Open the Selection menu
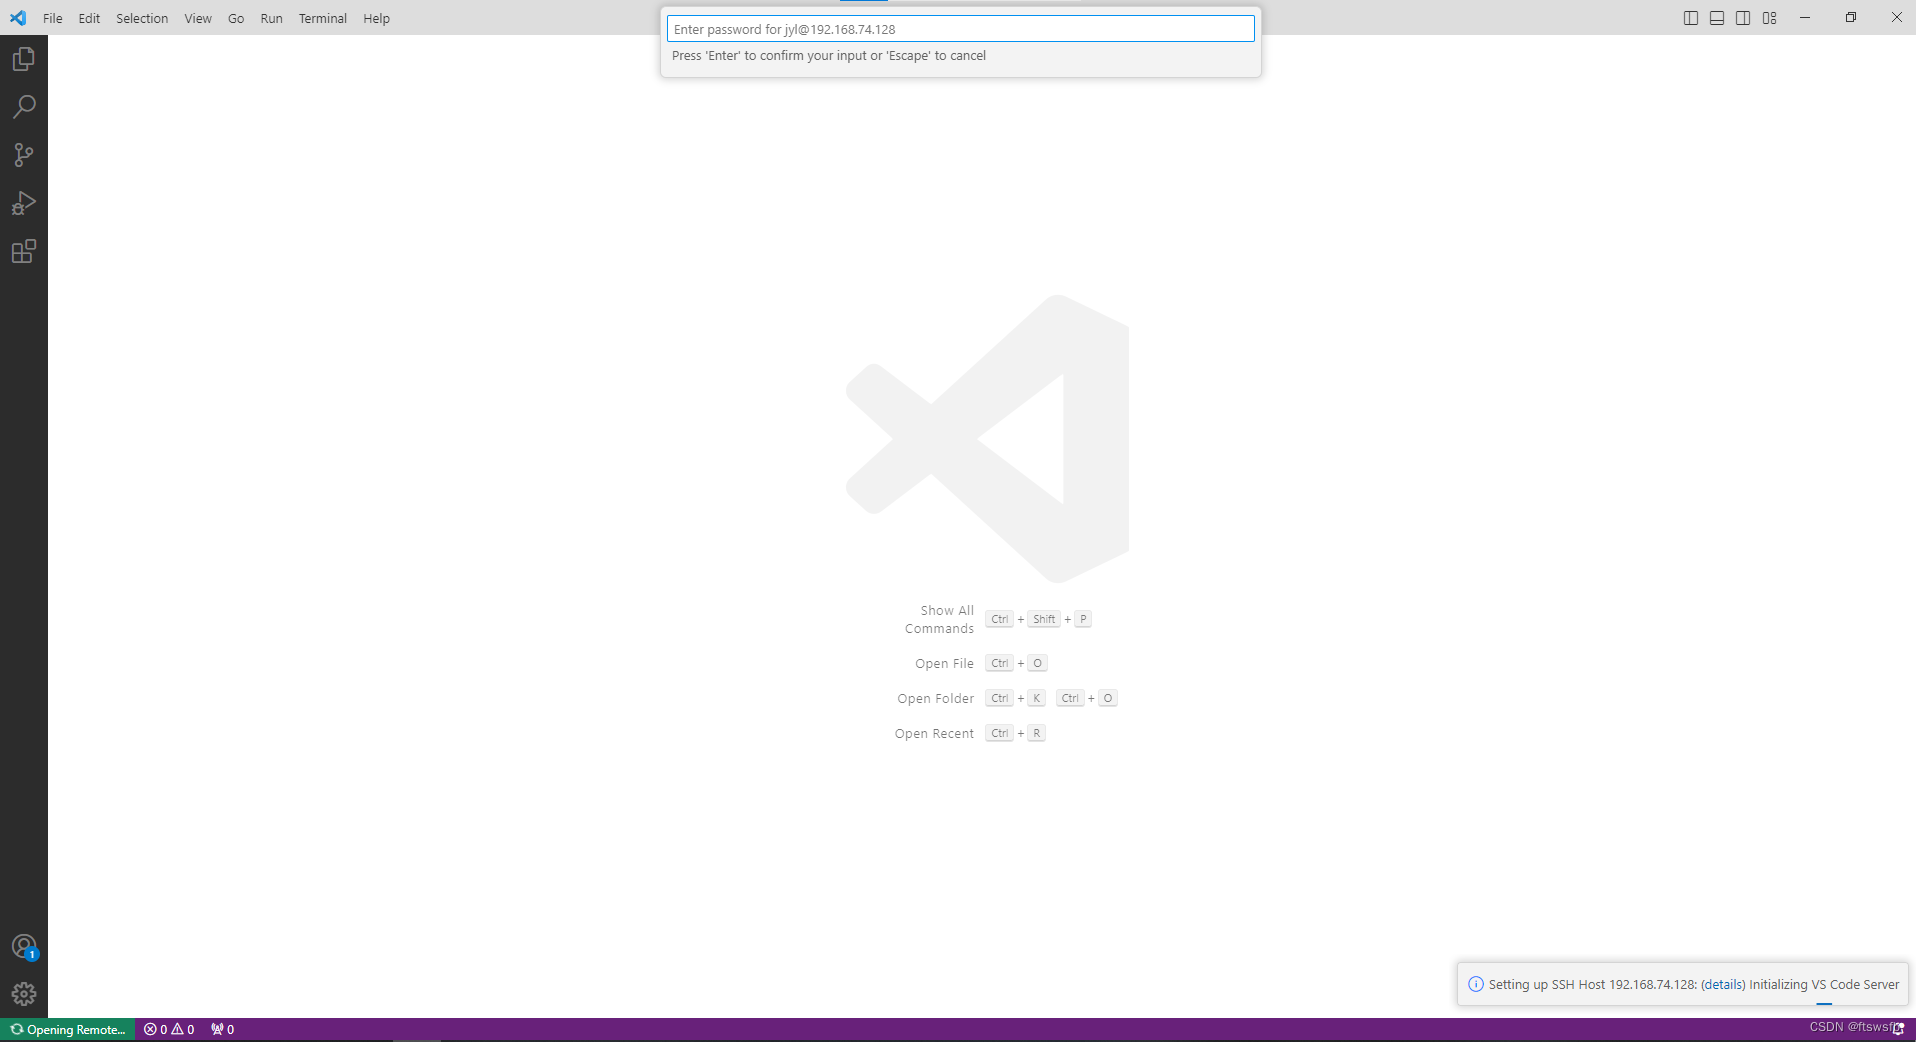The height and width of the screenshot is (1042, 1916). point(142,18)
